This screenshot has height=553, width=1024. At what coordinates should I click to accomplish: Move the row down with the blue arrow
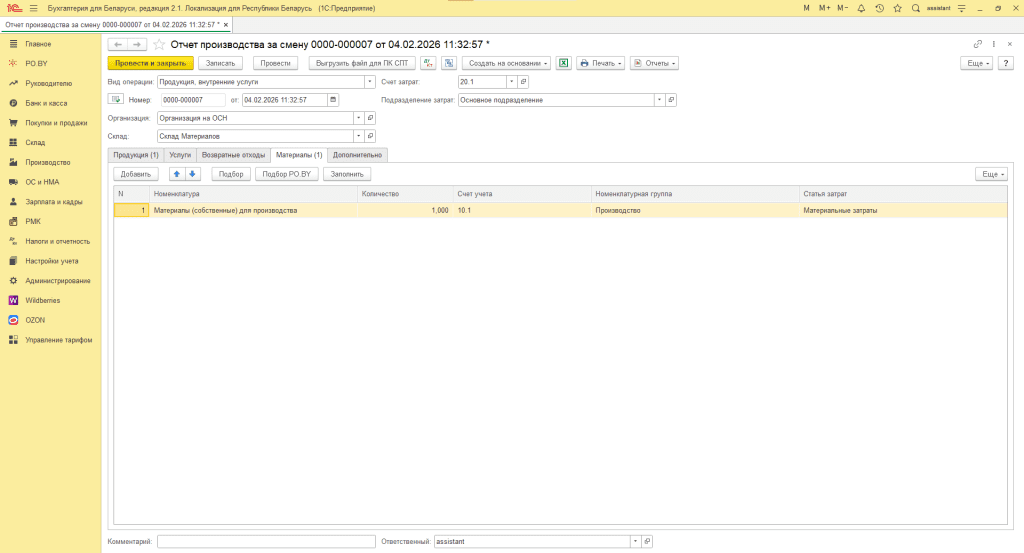click(192, 174)
